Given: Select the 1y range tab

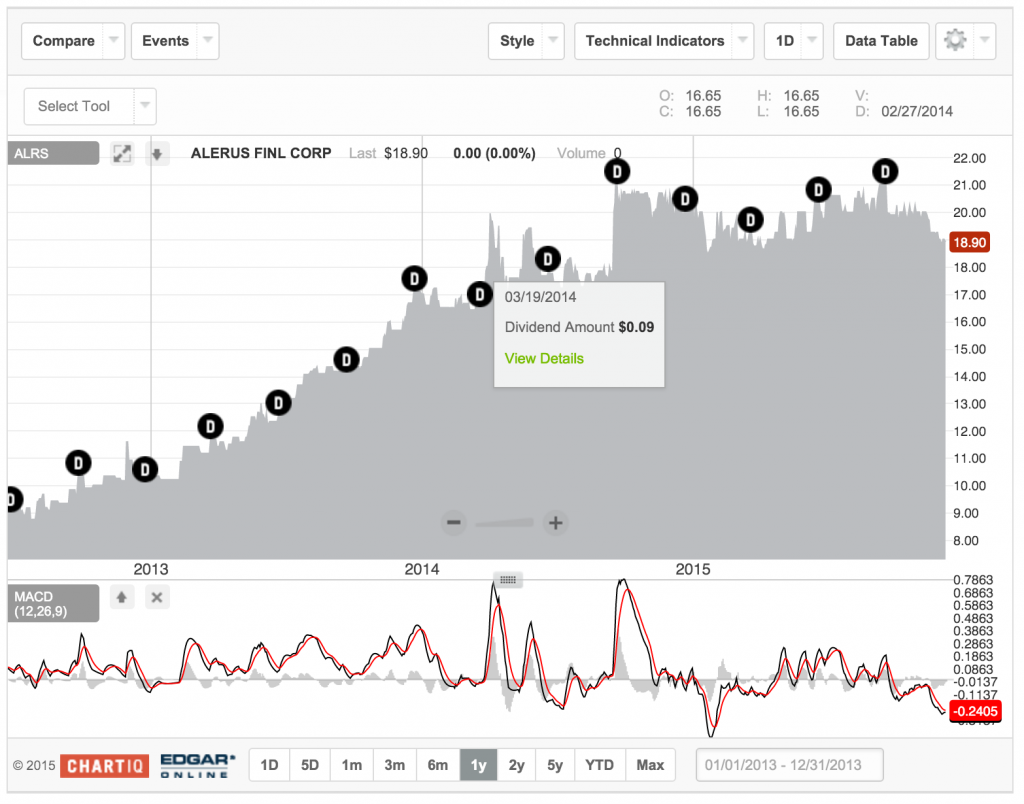Looking at the screenshot, I should [479, 765].
